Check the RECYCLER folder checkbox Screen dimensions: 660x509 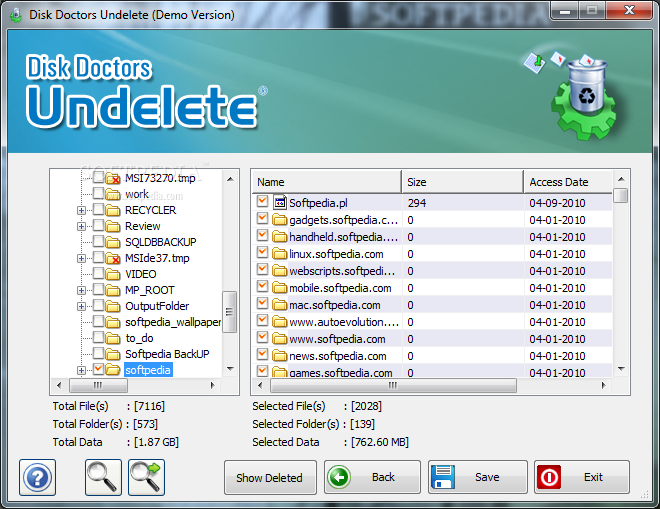(x=98, y=209)
